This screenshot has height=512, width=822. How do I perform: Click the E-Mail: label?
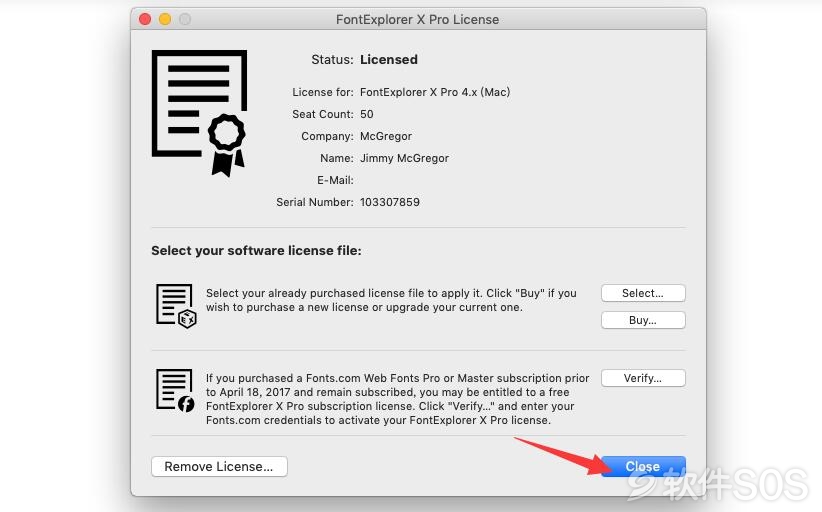336,180
